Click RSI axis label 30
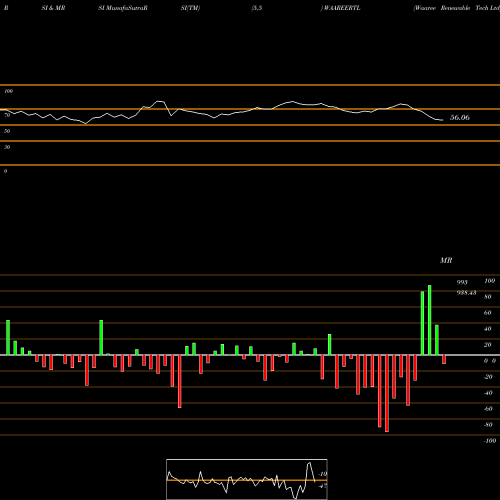This screenshot has height=500, width=500. 7,147
